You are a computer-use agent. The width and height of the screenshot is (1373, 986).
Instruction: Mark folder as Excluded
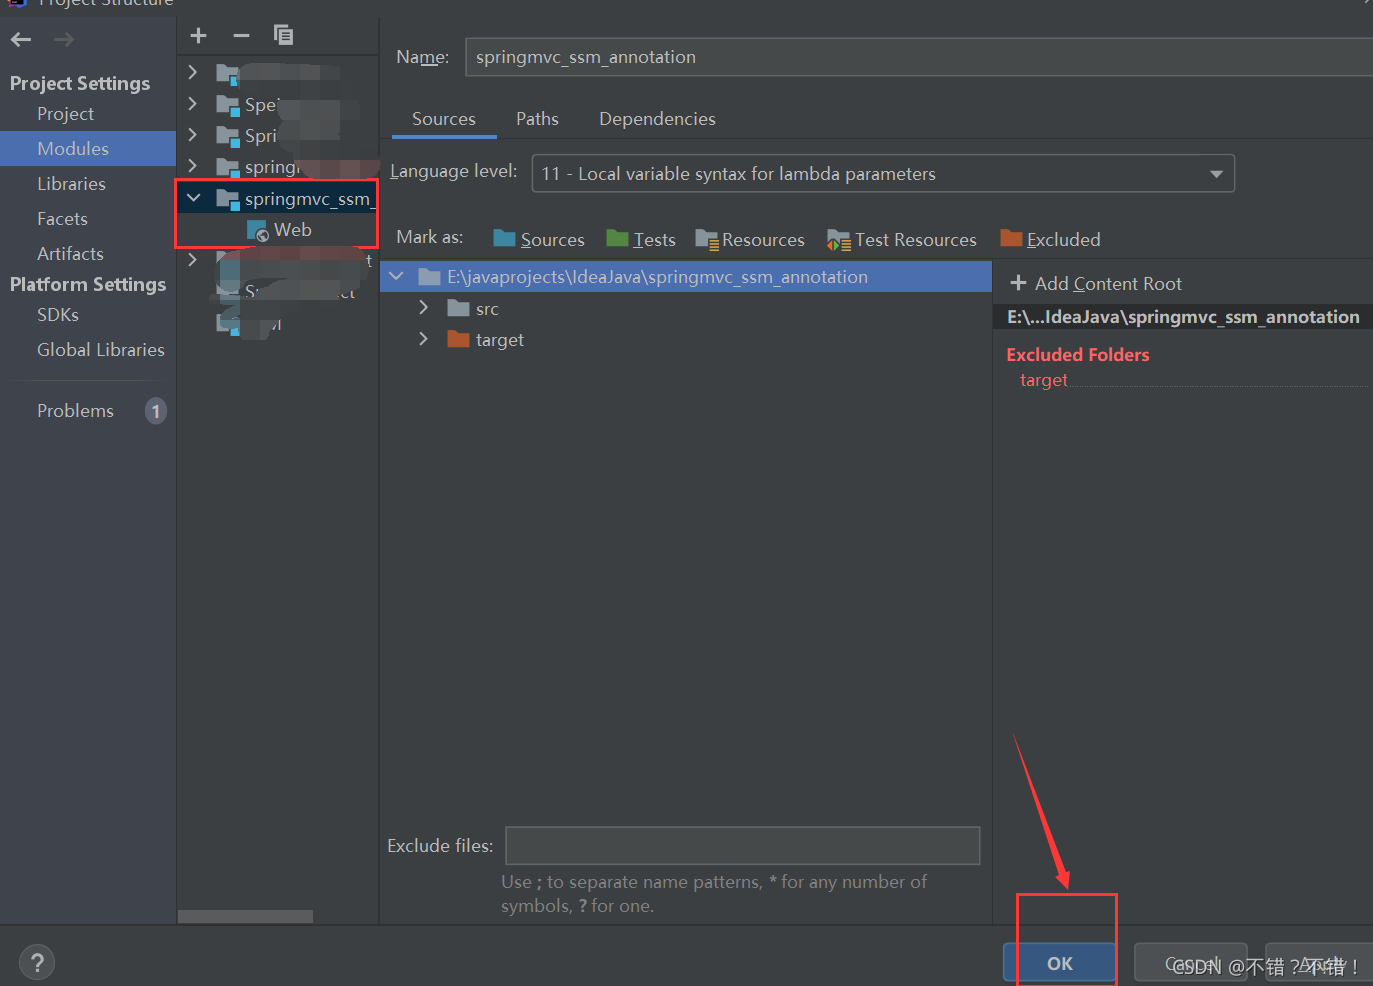pos(1051,240)
